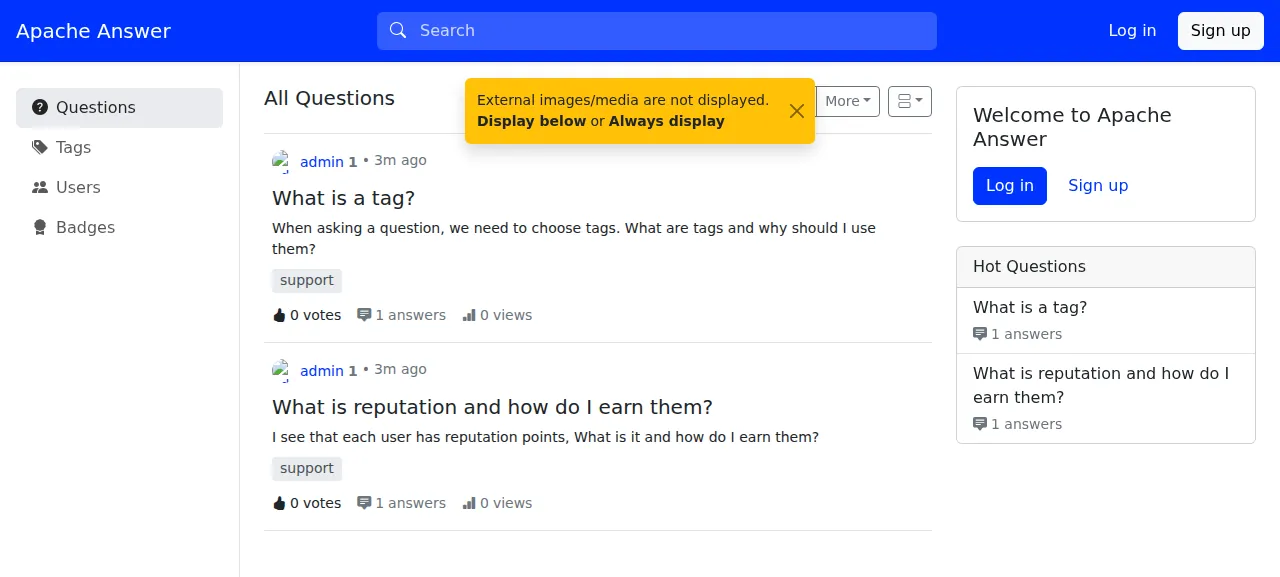Open the More sorting dropdown
The height and width of the screenshot is (577, 1280).
click(x=848, y=101)
